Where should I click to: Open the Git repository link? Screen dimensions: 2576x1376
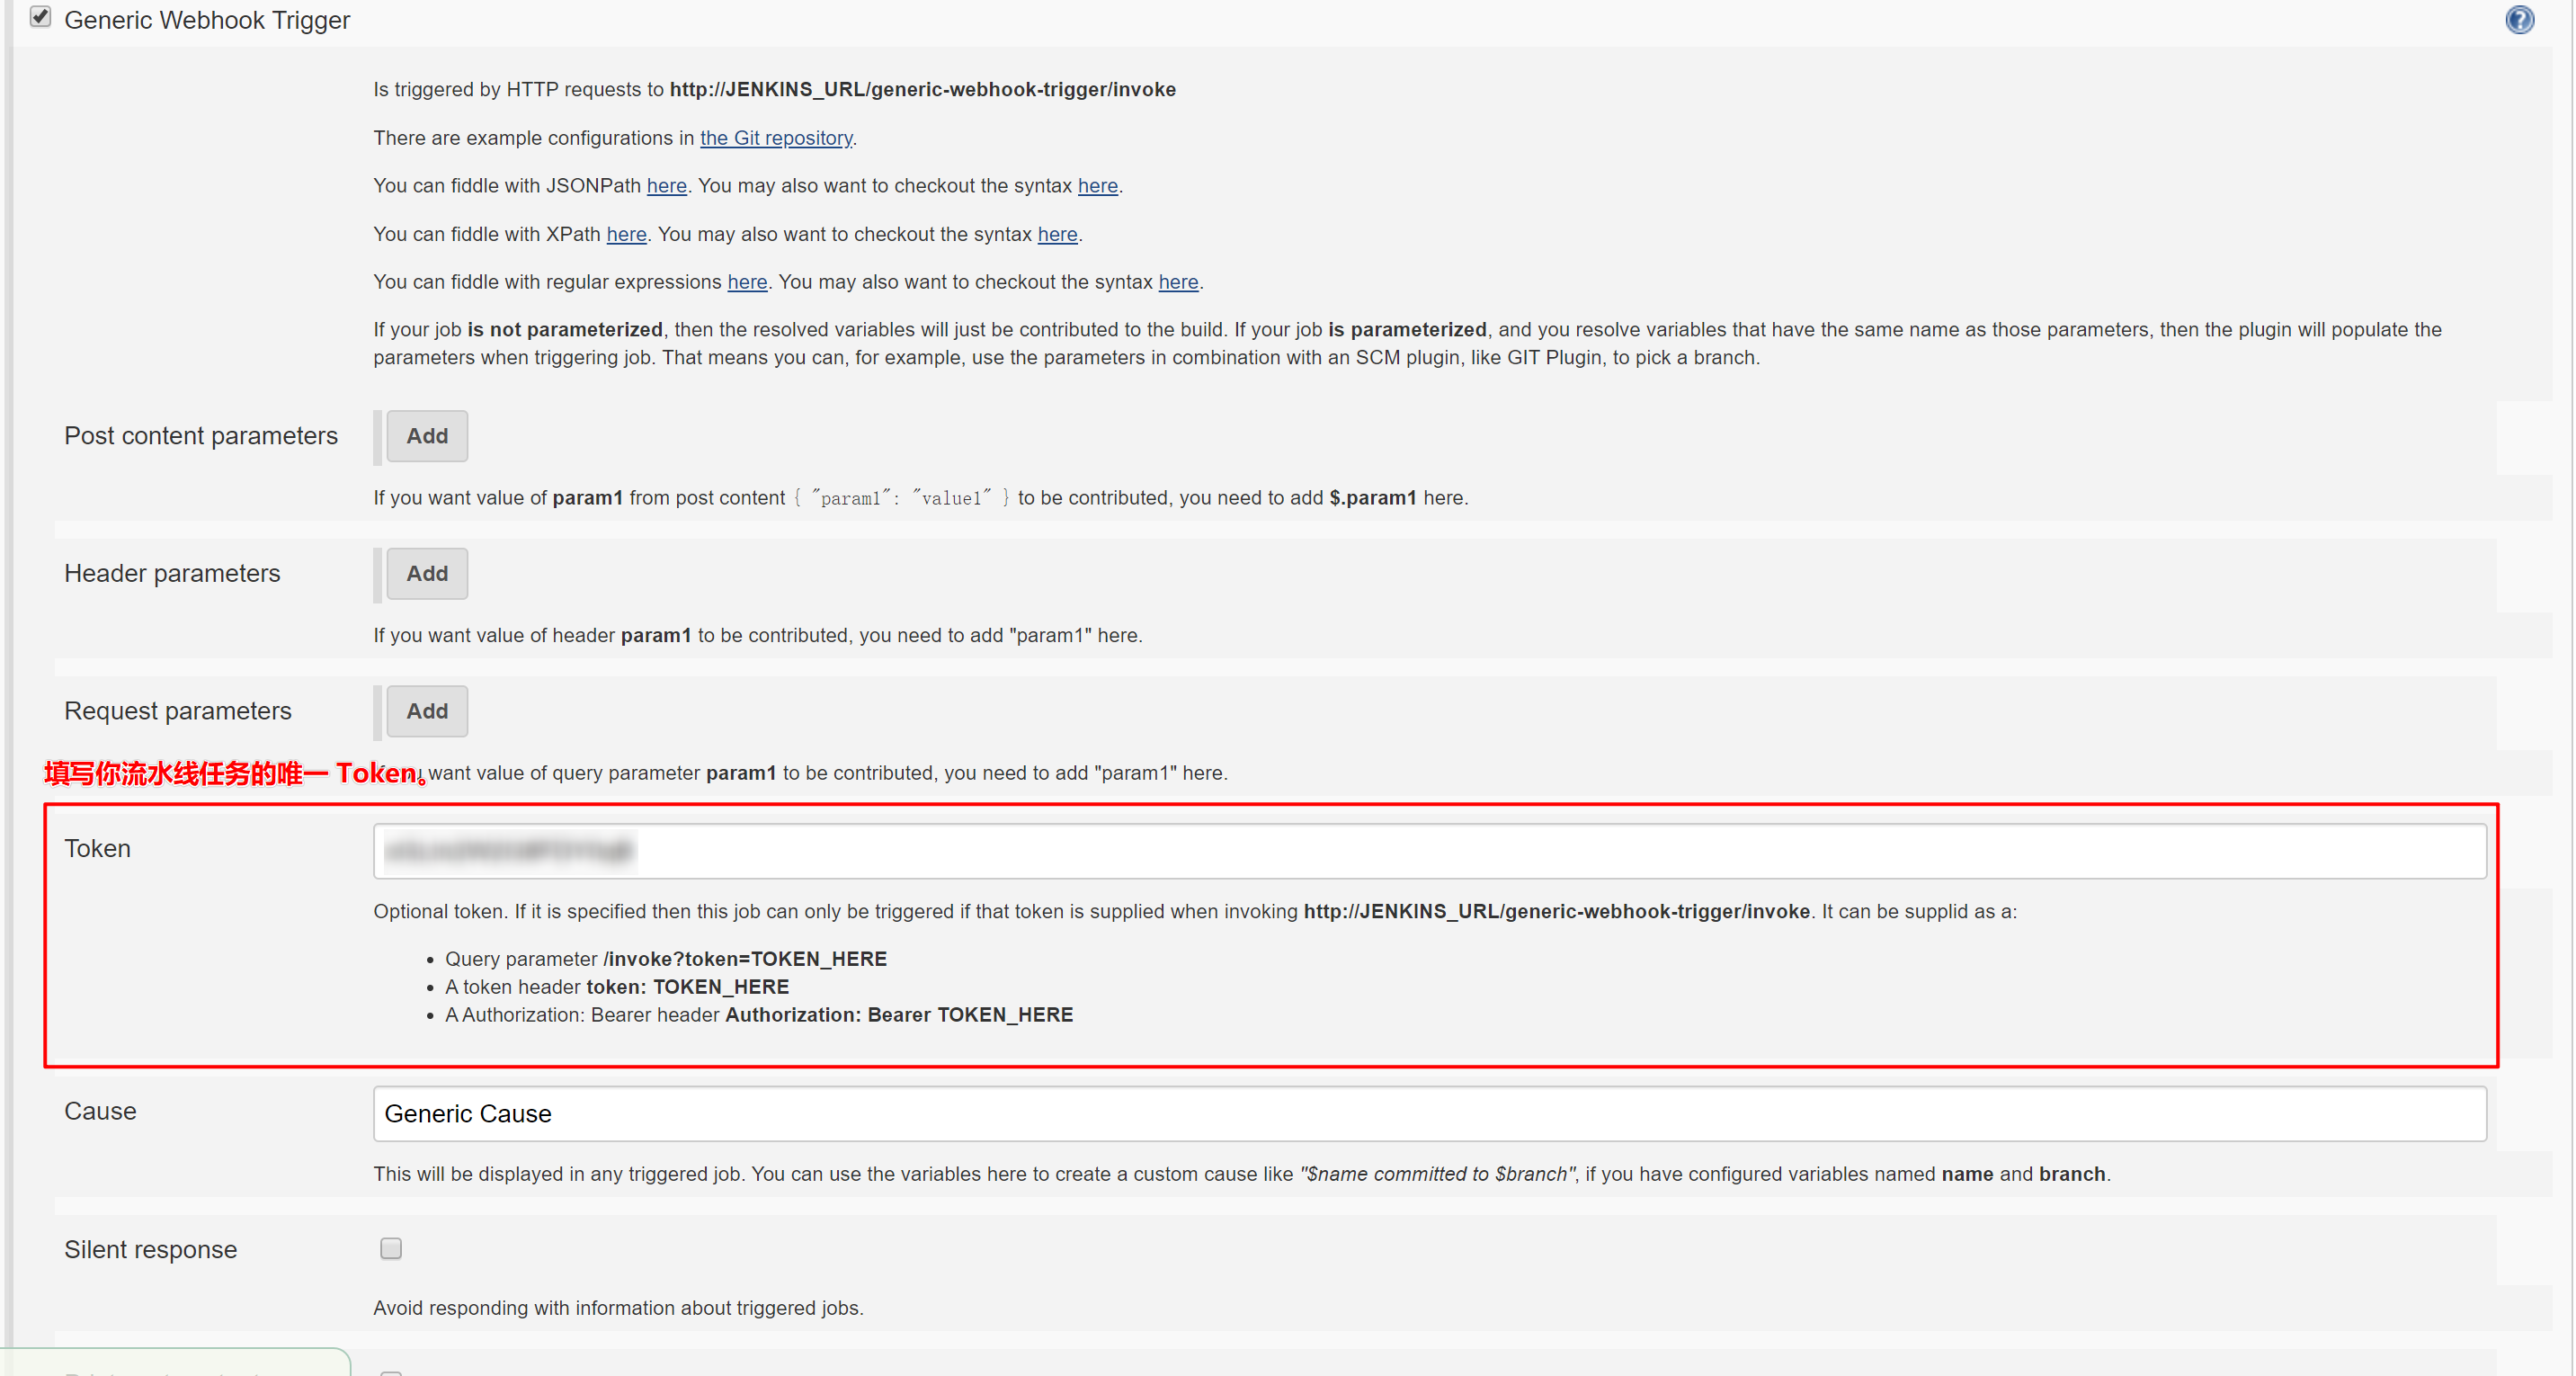pyautogui.click(x=776, y=138)
